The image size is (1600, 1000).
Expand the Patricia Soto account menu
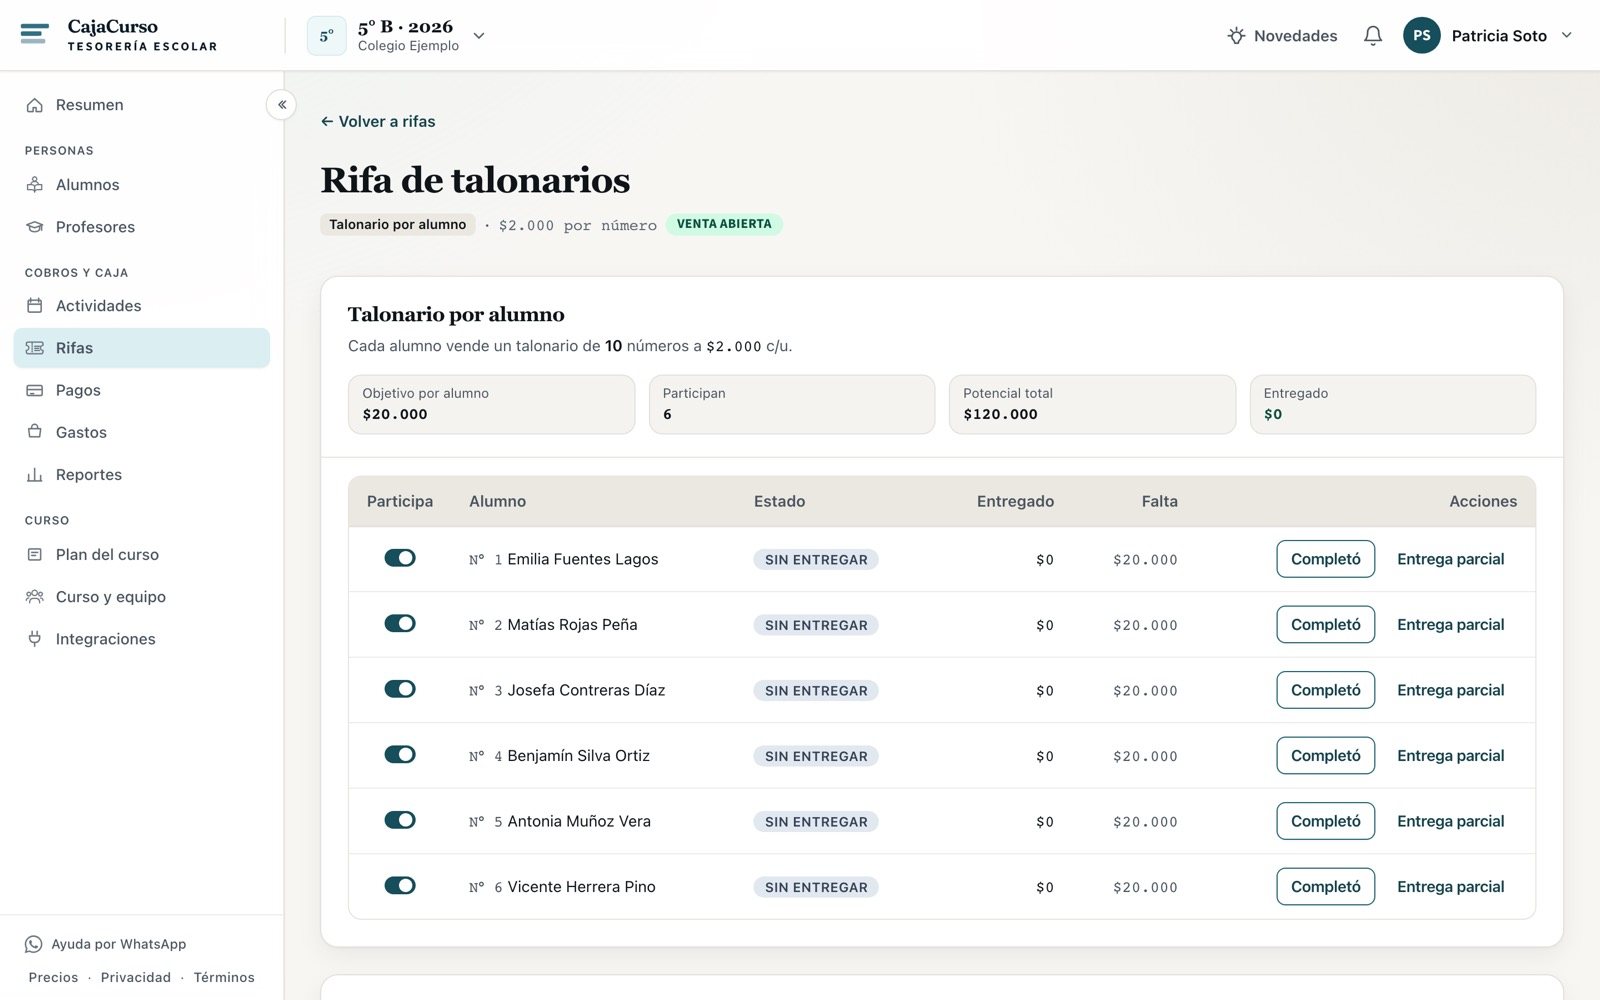pyautogui.click(x=1488, y=35)
